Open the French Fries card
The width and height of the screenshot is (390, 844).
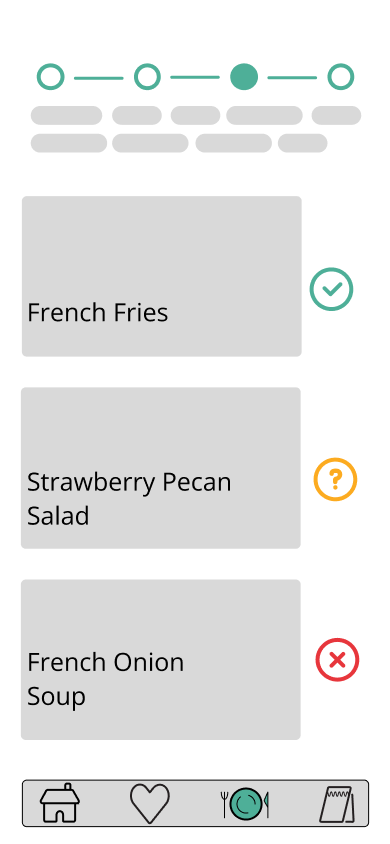pos(161,276)
